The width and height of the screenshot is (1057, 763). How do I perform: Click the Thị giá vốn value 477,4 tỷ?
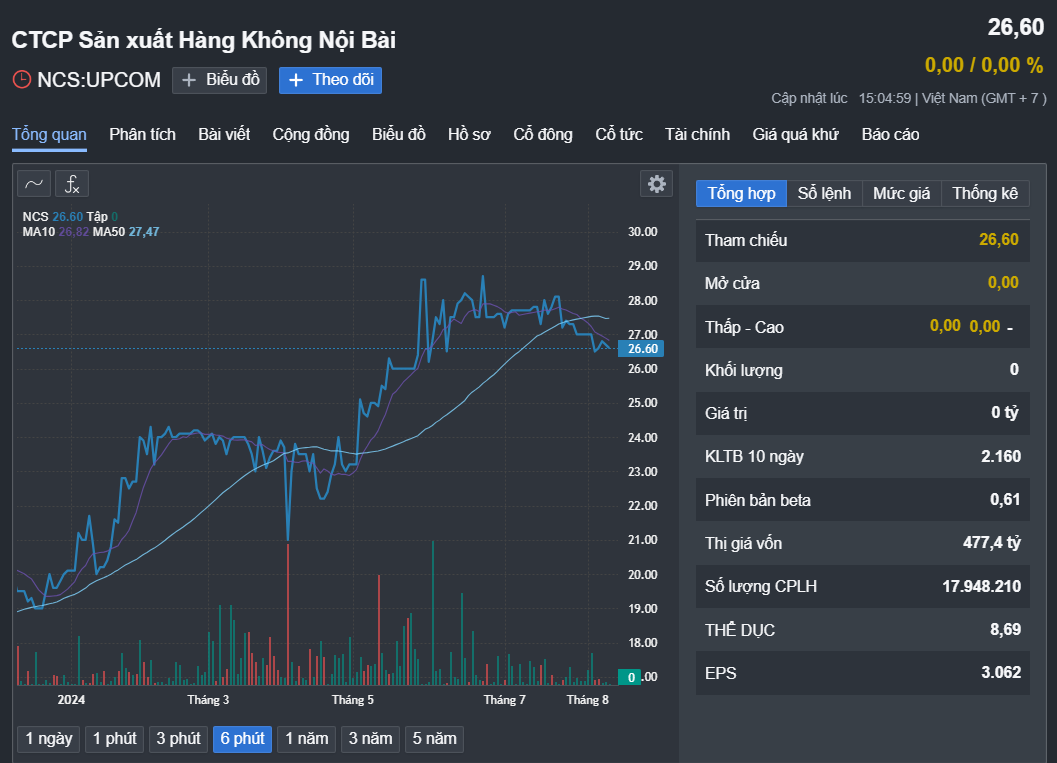pos(992,543)
